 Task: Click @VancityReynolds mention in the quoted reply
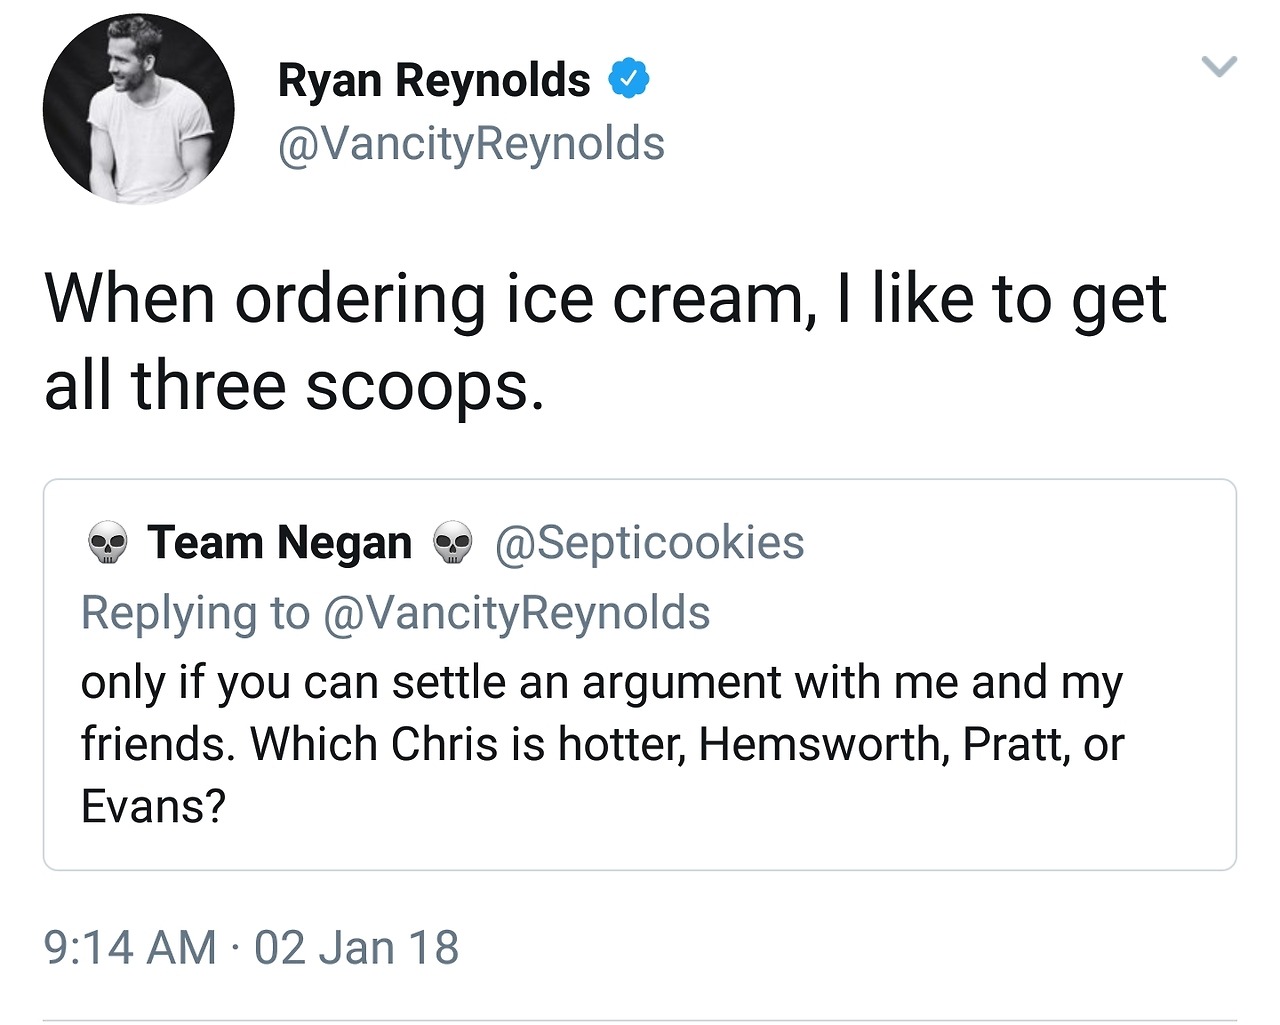516,613
